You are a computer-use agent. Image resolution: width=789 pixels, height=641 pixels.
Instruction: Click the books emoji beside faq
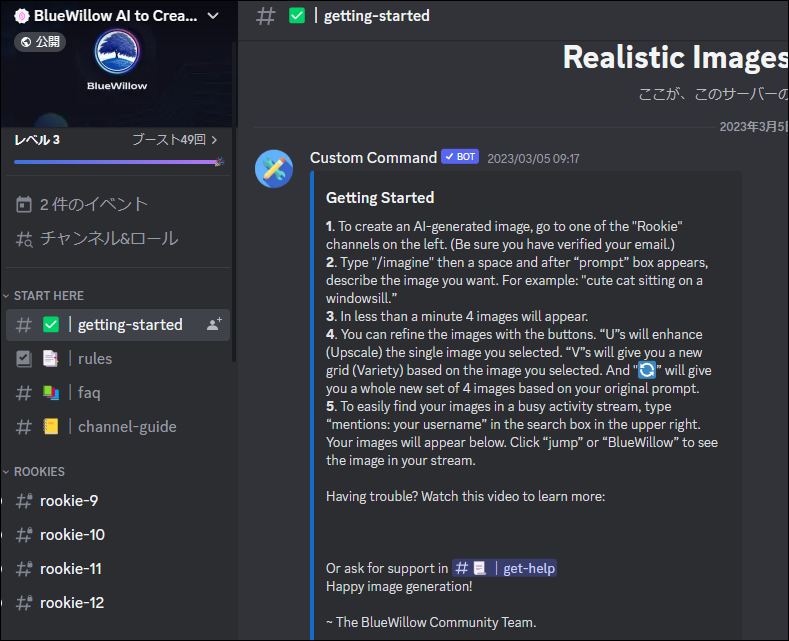51,392
